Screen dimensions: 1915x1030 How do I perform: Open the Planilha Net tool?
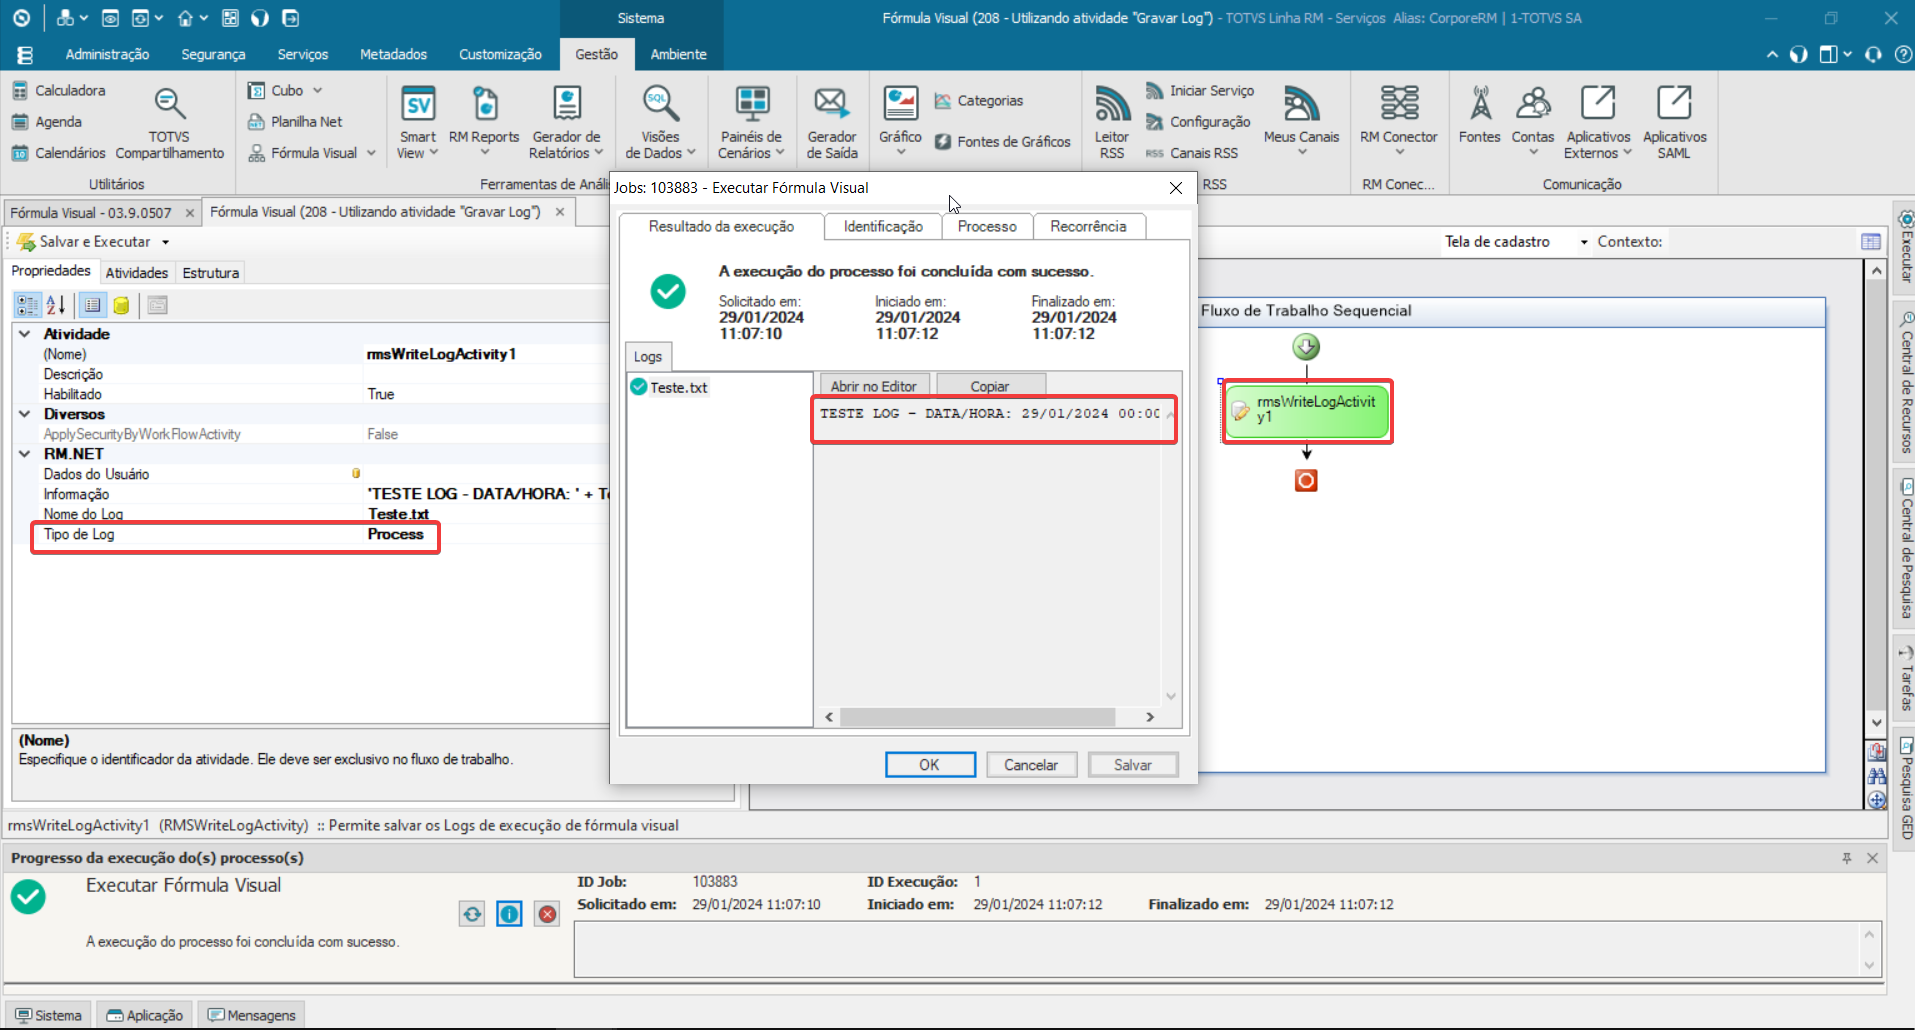pyautogui.click(x=295, y=122)
